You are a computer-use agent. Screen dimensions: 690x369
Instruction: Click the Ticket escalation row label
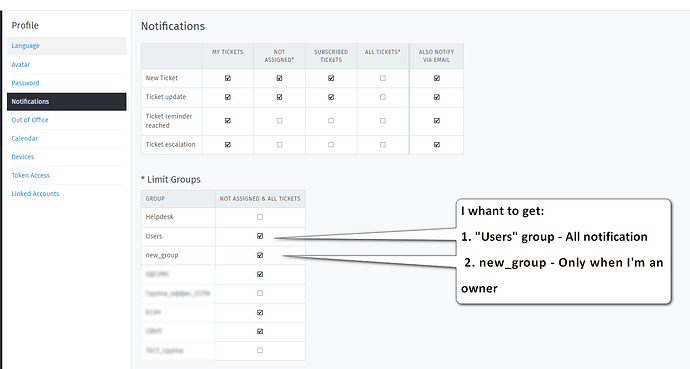[171, 144]
